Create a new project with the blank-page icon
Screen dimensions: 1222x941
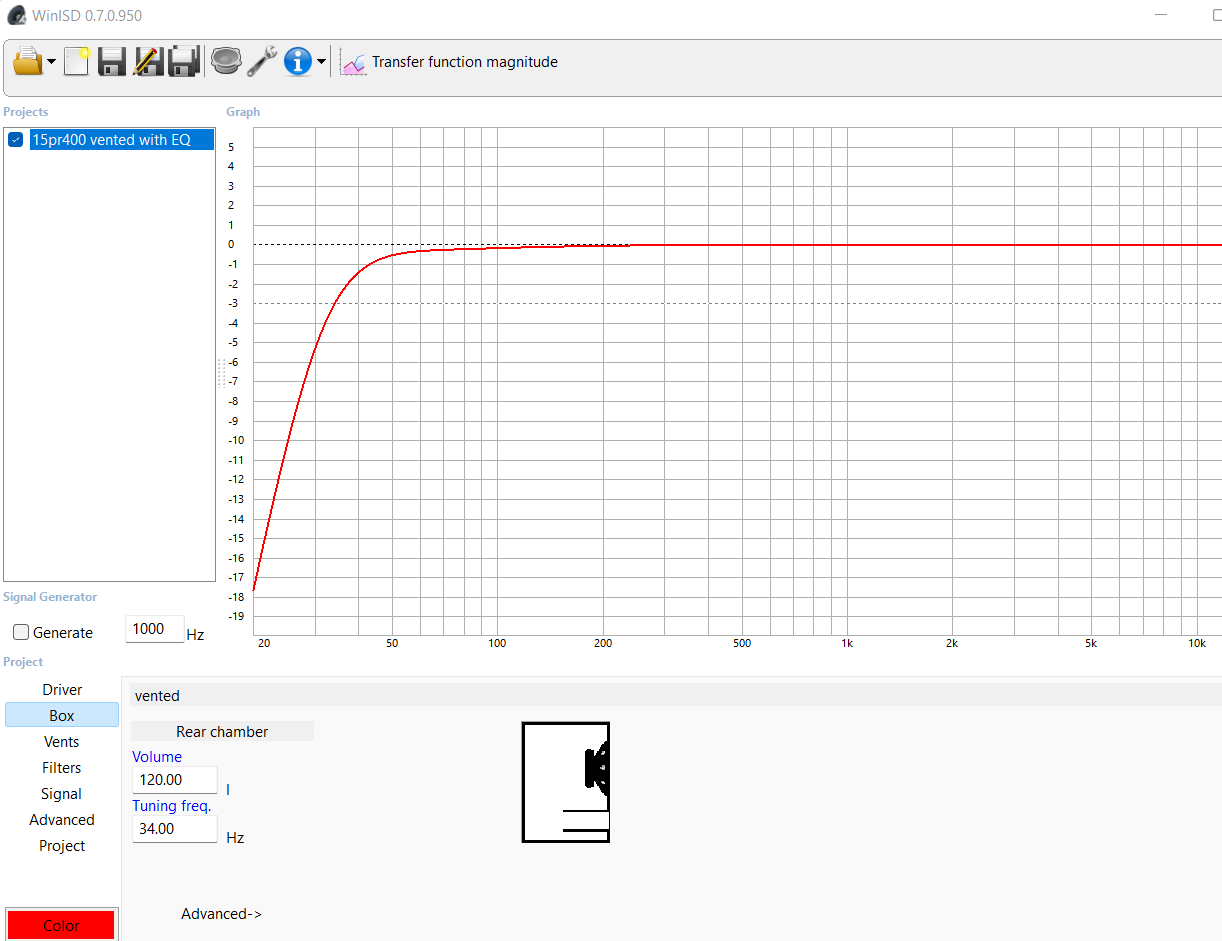77,62
